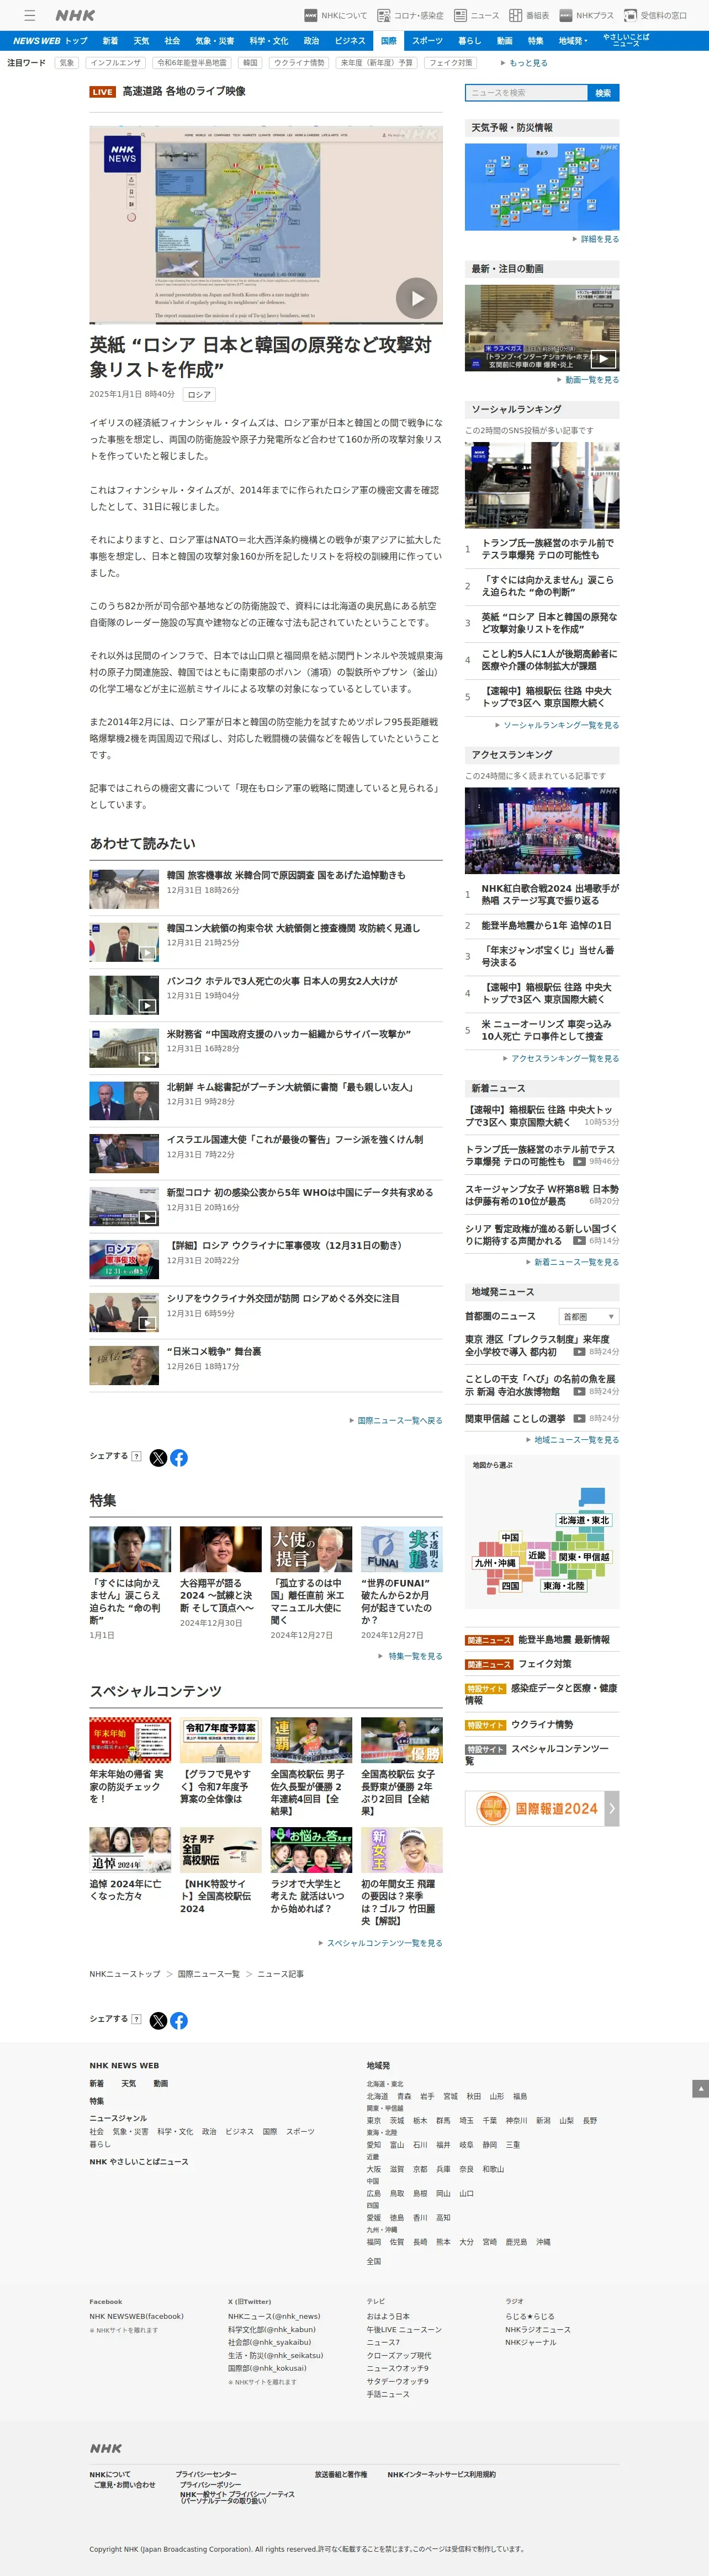Select the インフルエンザ trending tag
This screenshot has width=709, height=2576.
click(115, 63)
